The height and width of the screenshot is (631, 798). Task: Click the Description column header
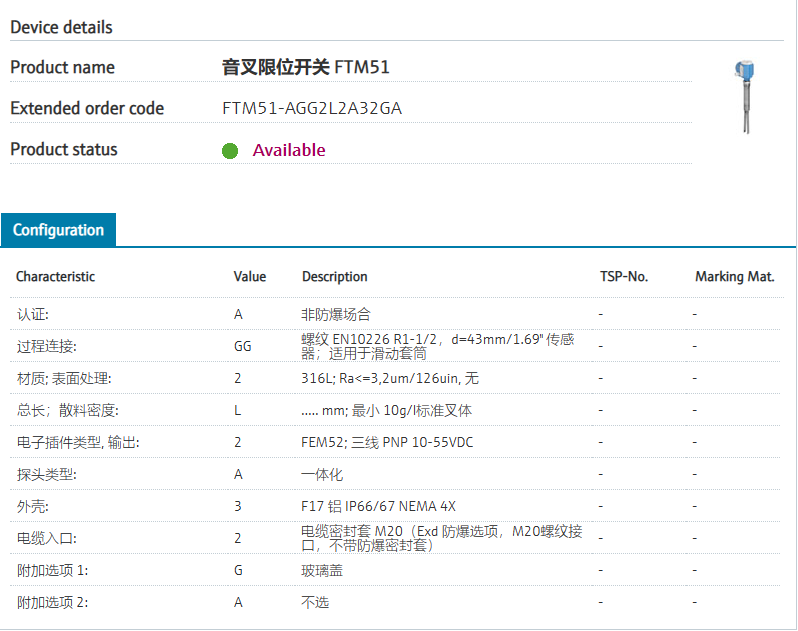(334, 277)
